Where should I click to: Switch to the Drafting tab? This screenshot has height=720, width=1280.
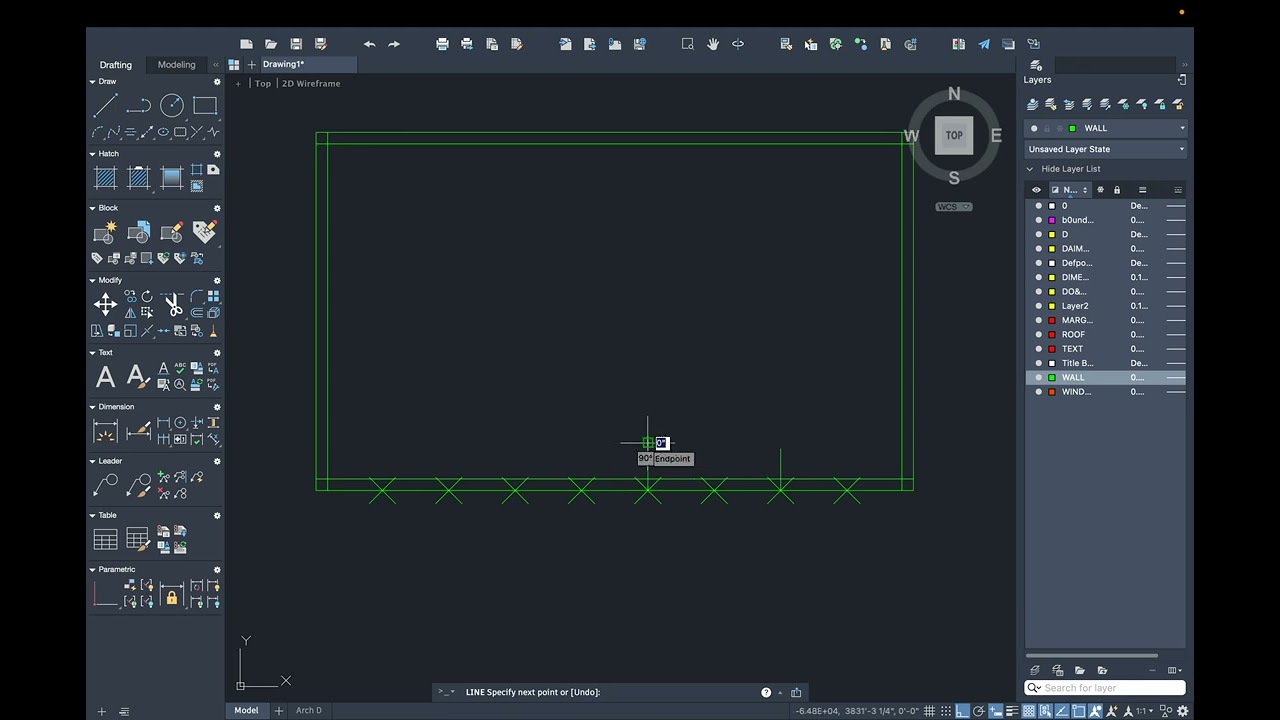pos(116,65)
